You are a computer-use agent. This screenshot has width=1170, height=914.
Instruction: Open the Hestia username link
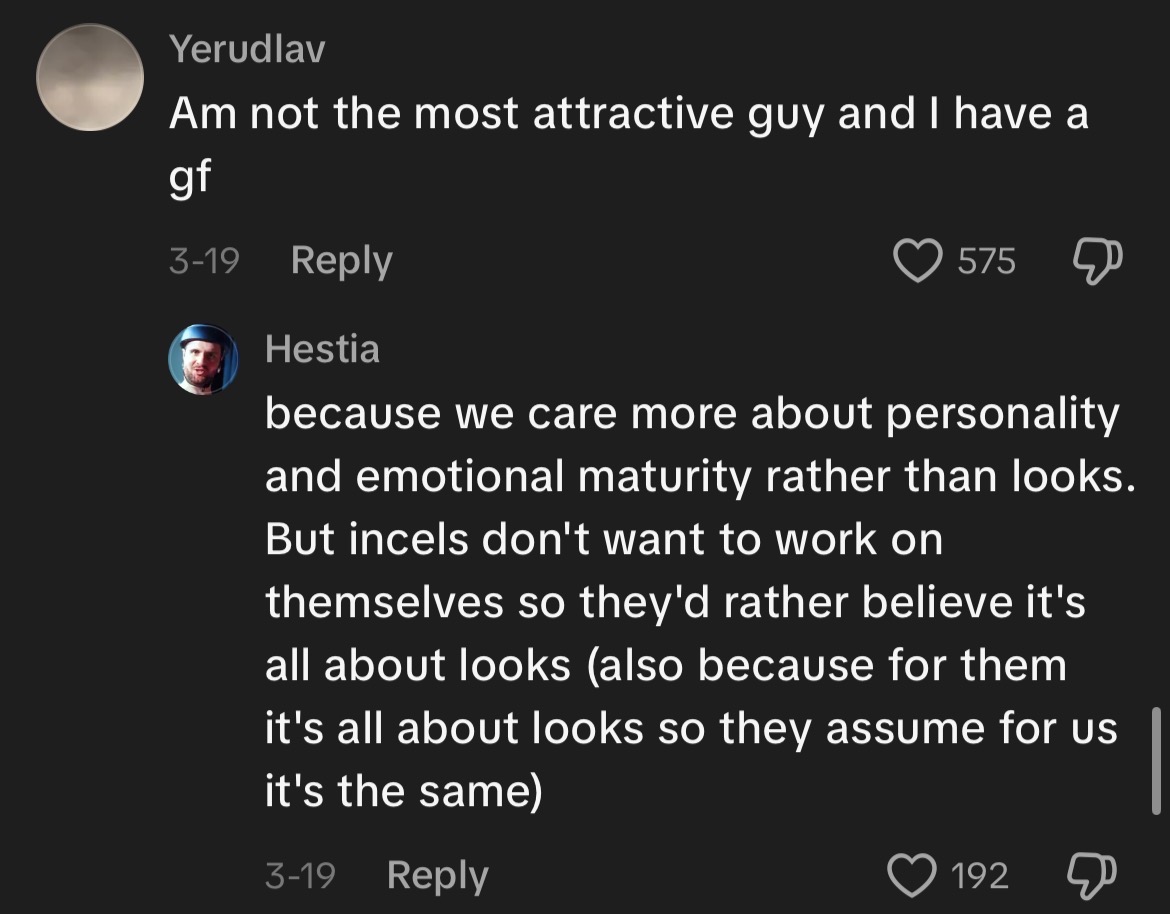322,349
